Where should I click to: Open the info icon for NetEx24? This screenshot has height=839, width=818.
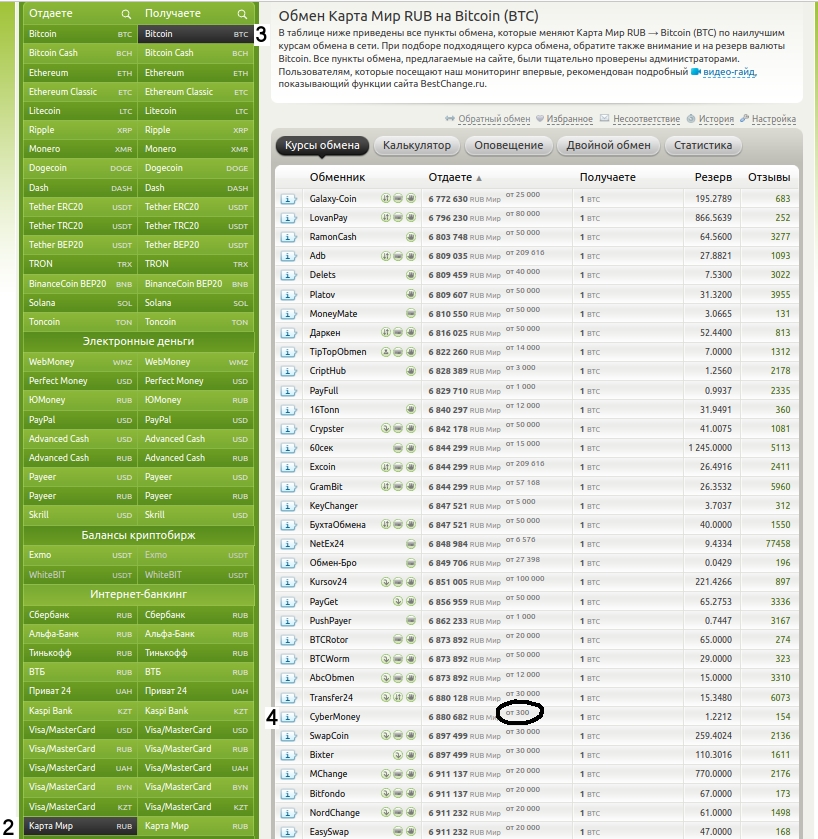288,544
